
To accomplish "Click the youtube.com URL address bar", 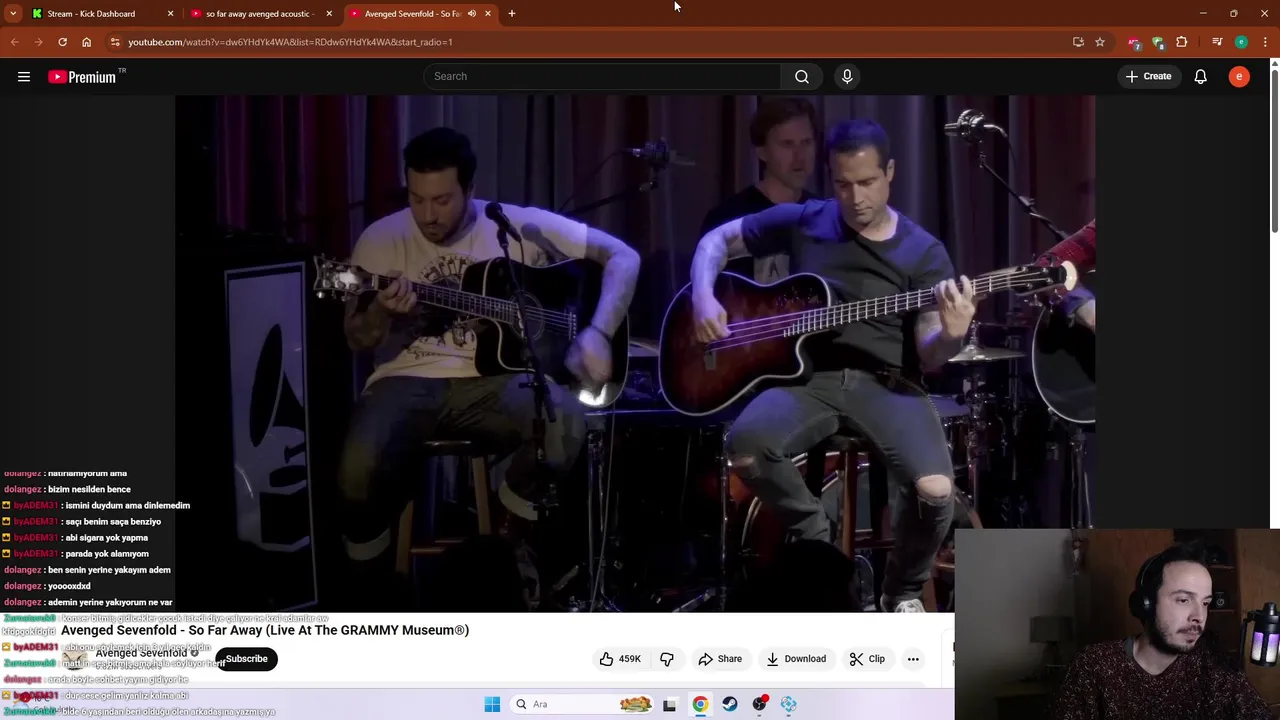I will tap(590, 42).
